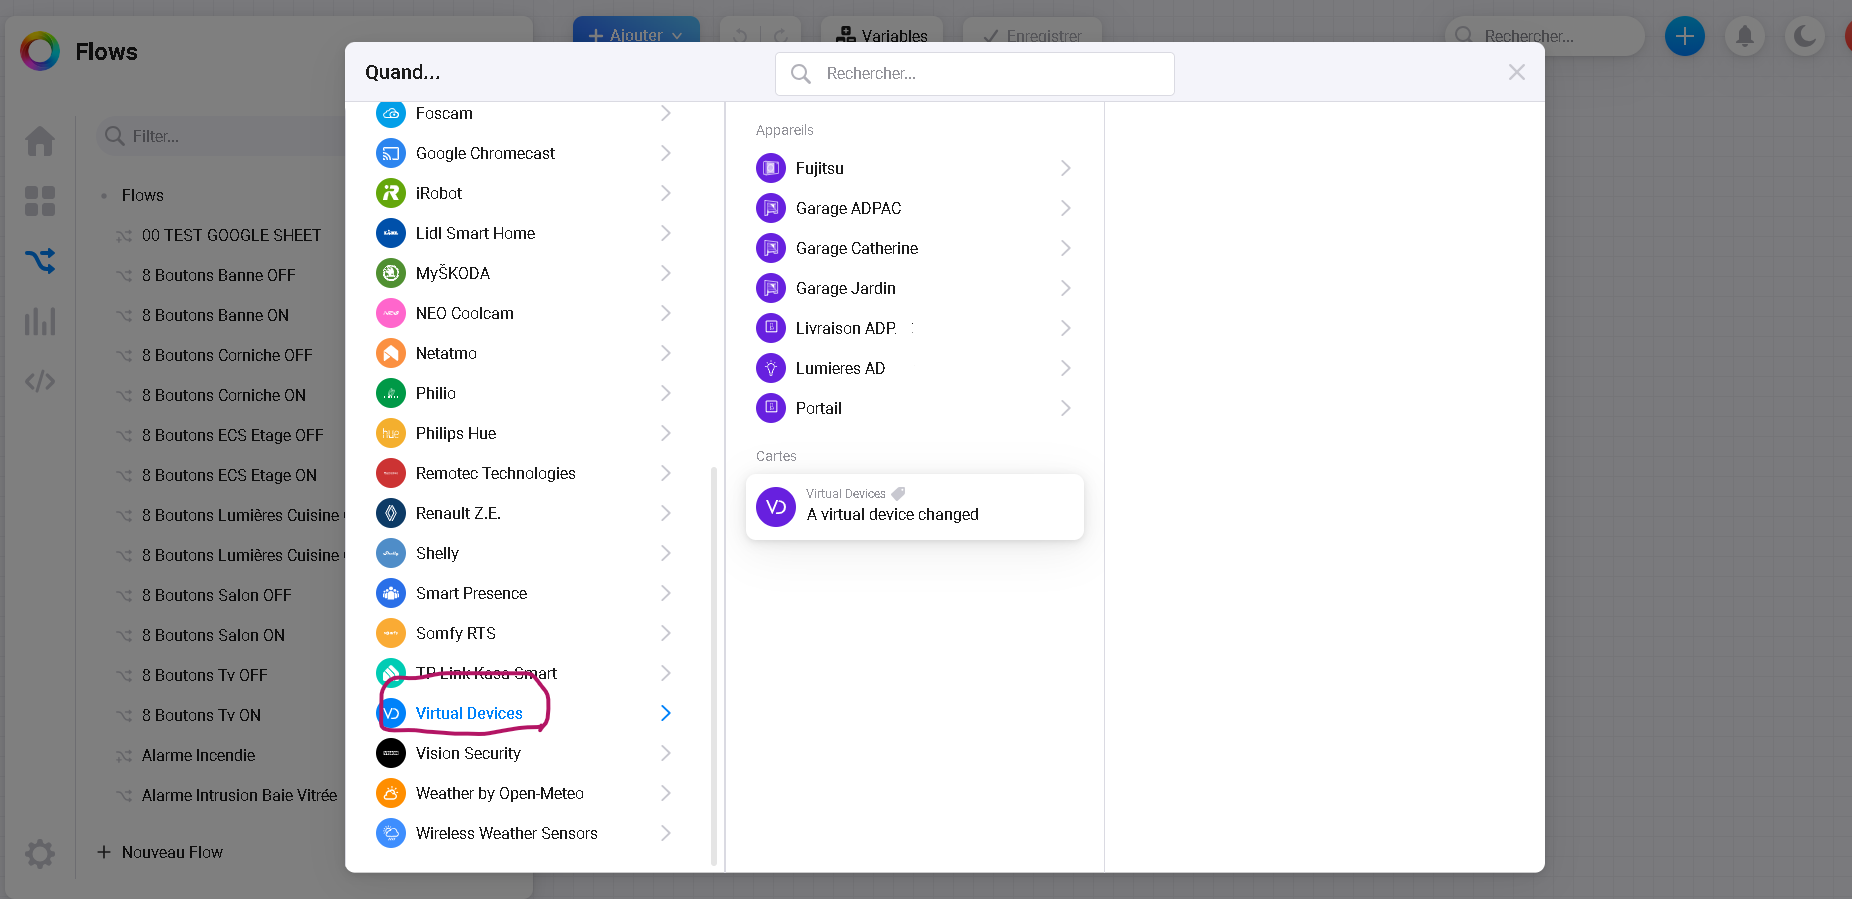Click the MyŠKODA app icon
Image resolution: width=1852 pixels, height=899 pixels.
pyautogui.click(x=391, y=273)
